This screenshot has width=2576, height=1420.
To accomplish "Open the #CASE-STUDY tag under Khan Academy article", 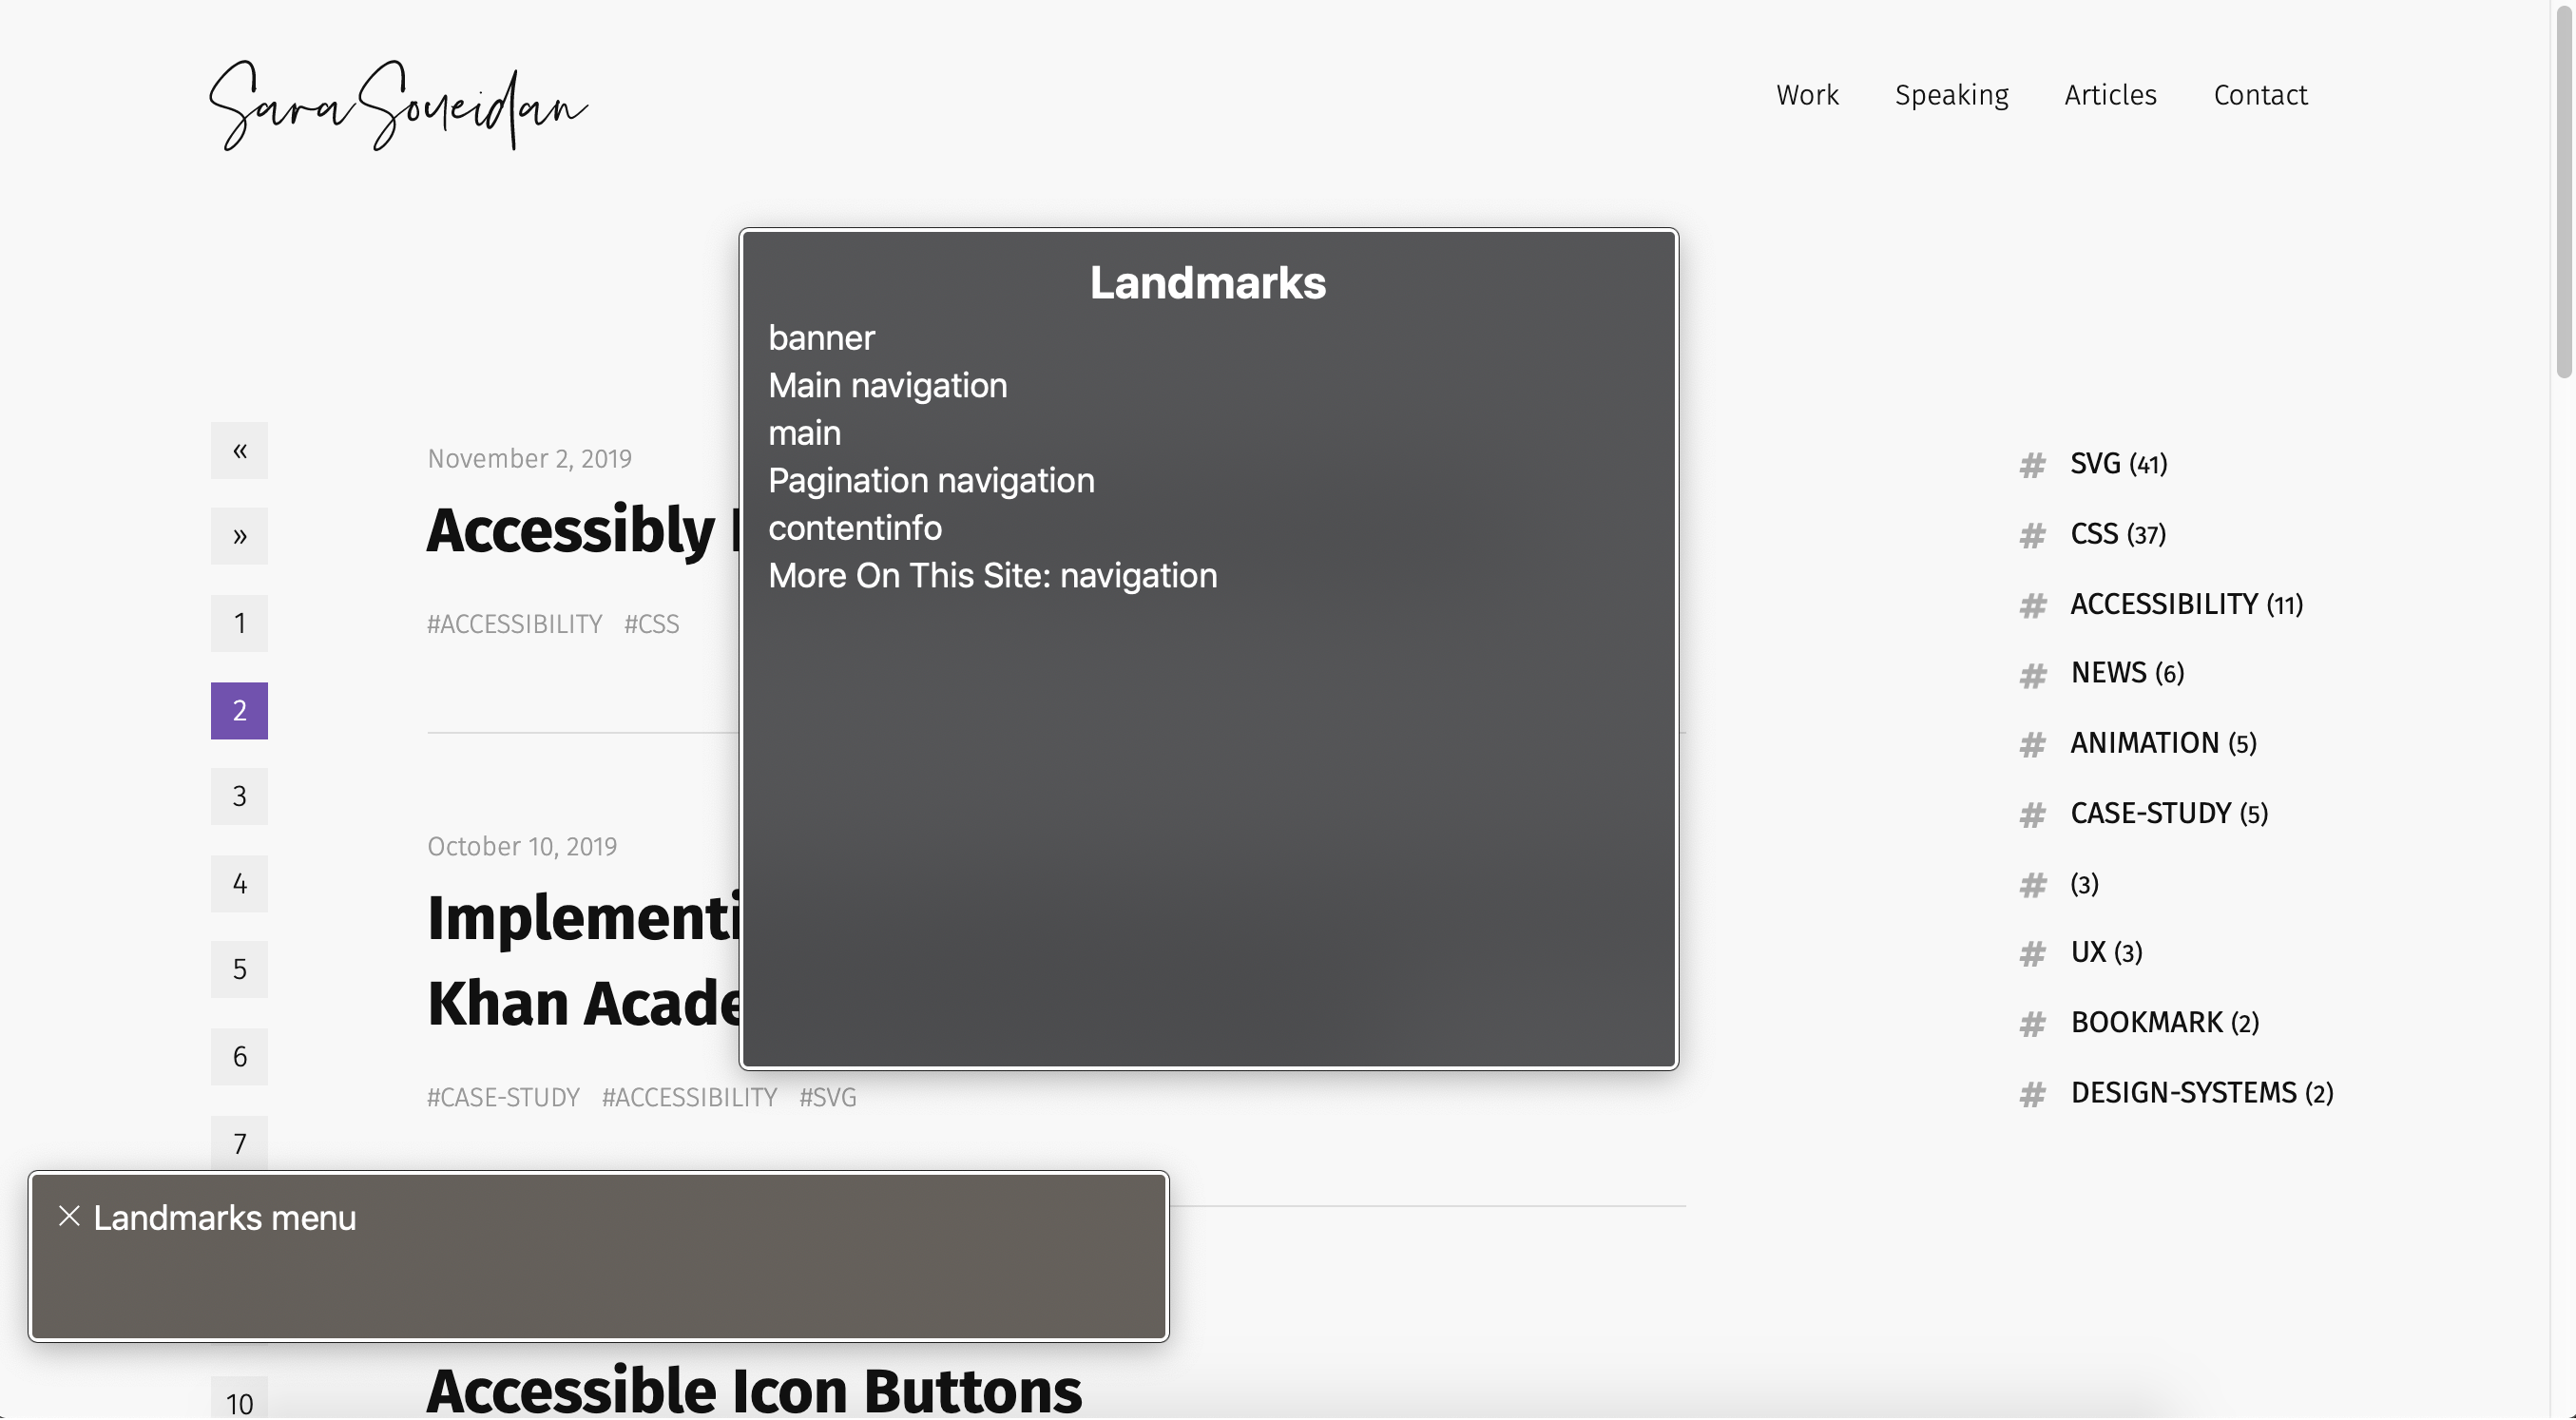I will tap(503, 1098).
